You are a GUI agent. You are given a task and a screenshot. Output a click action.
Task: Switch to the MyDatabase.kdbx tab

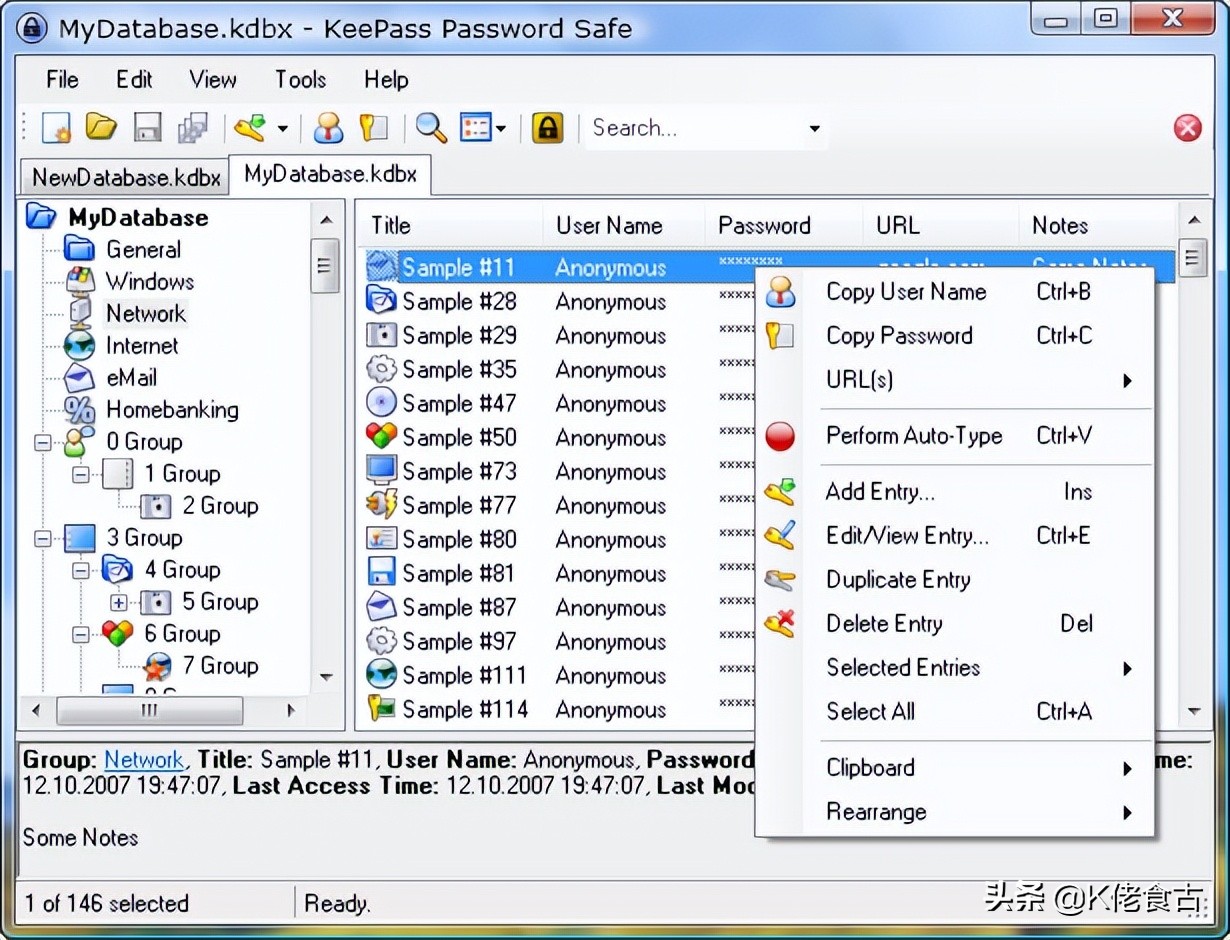[330, 174]
